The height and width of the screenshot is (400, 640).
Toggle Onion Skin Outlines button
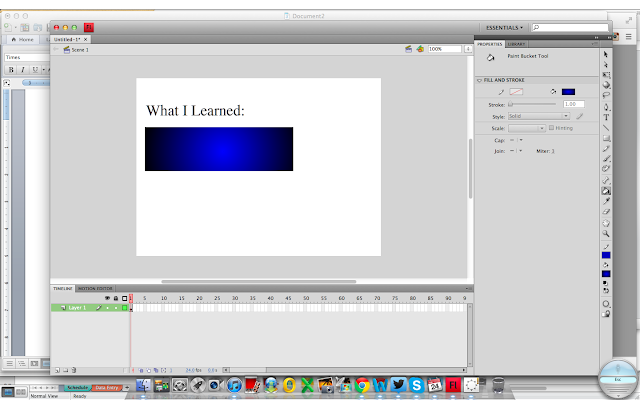coord(149,370)
